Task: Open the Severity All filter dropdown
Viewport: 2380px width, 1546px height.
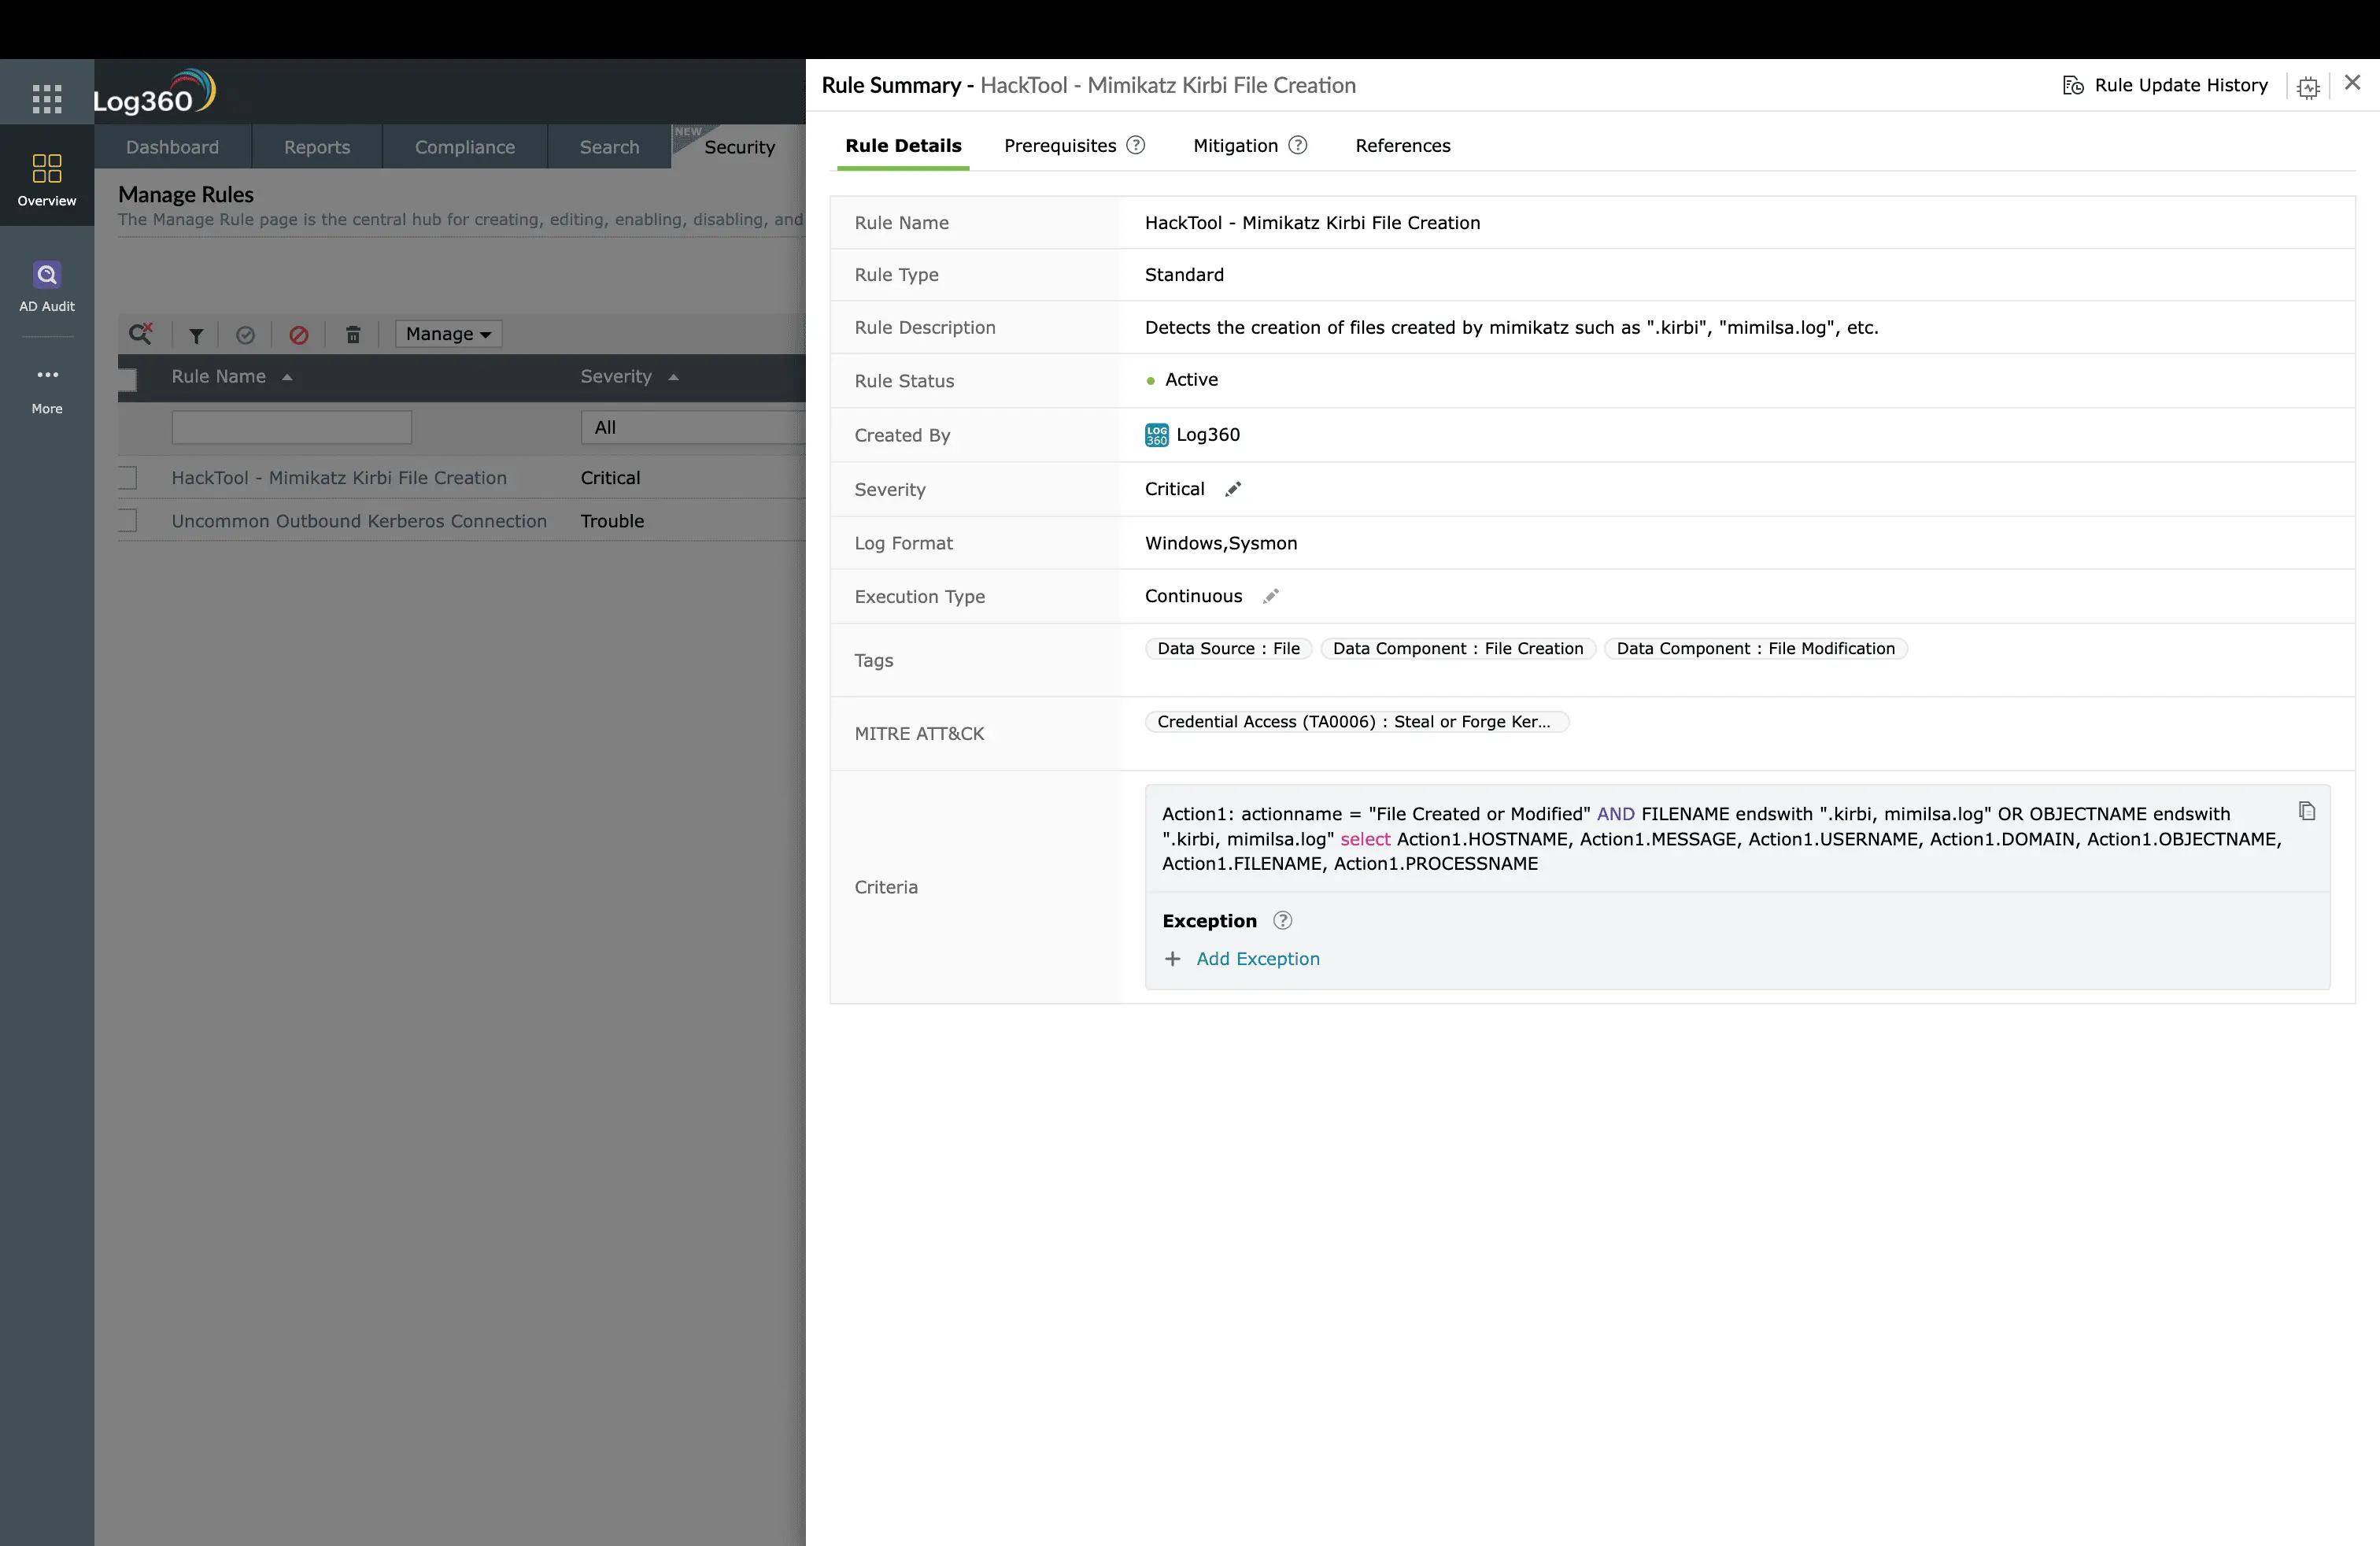Action: pyautogui.click(x=693, y=427)
